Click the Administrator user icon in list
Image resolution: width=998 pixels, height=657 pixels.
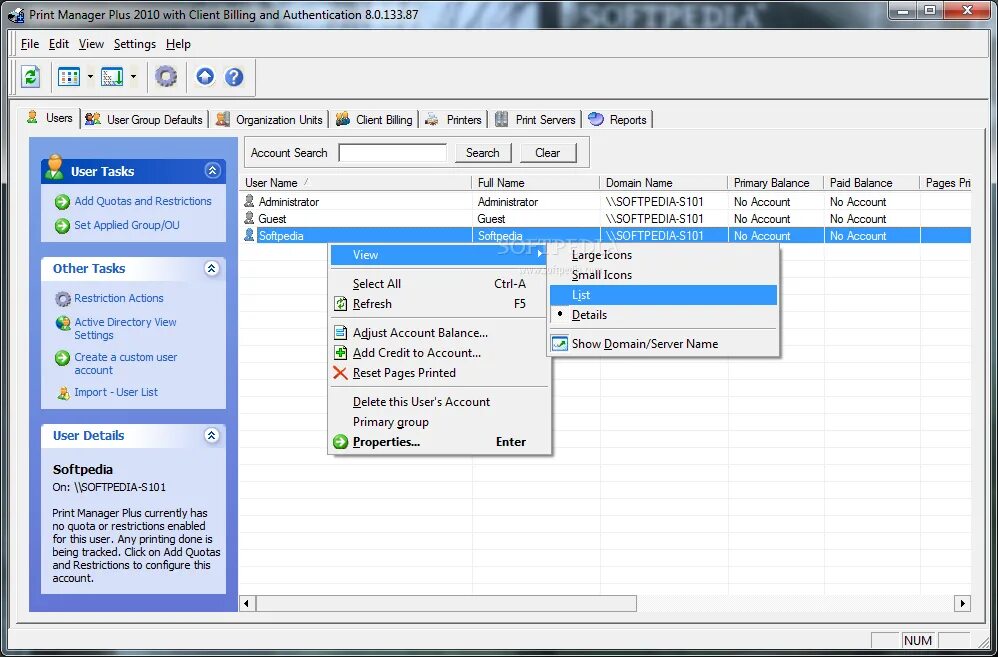pos(249,201)
